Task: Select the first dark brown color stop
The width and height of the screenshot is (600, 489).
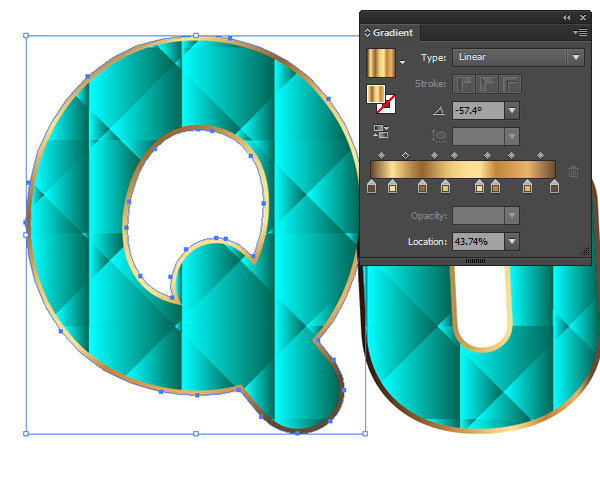Action: 371,187
